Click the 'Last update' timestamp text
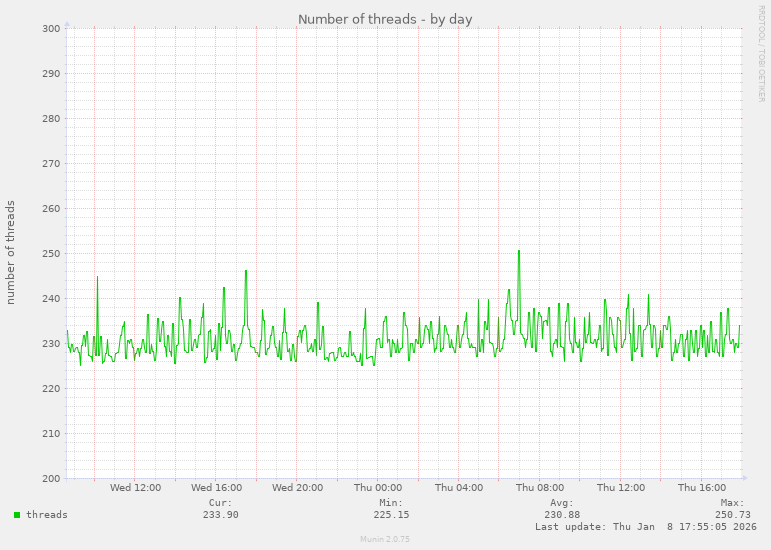This screenshot has width=771, height=550. [646, 526]
